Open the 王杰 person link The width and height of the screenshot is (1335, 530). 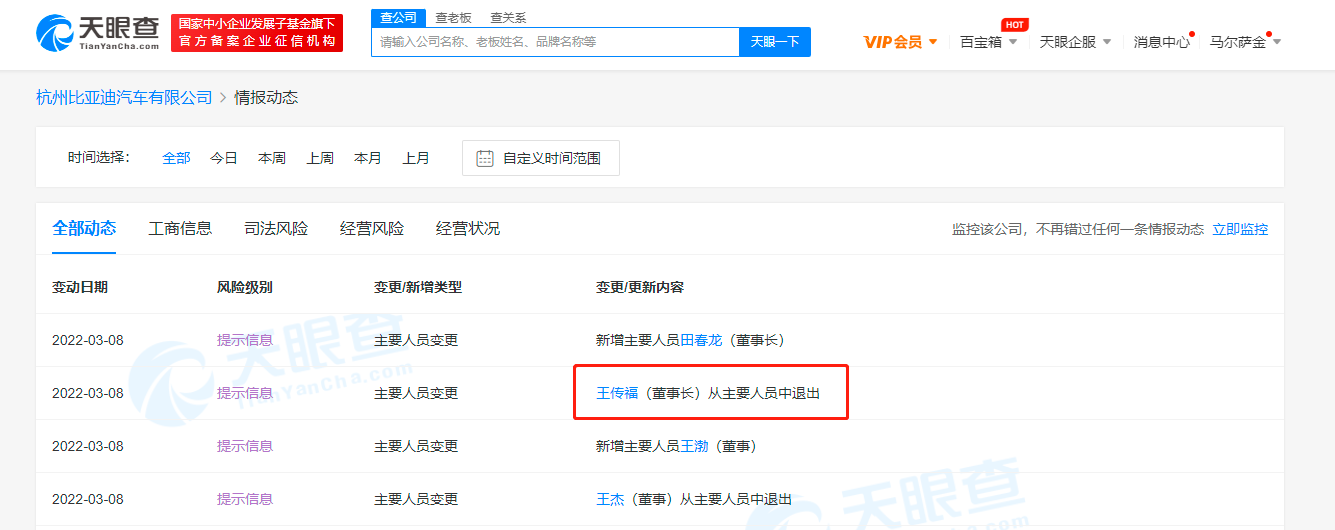point(610,499)
